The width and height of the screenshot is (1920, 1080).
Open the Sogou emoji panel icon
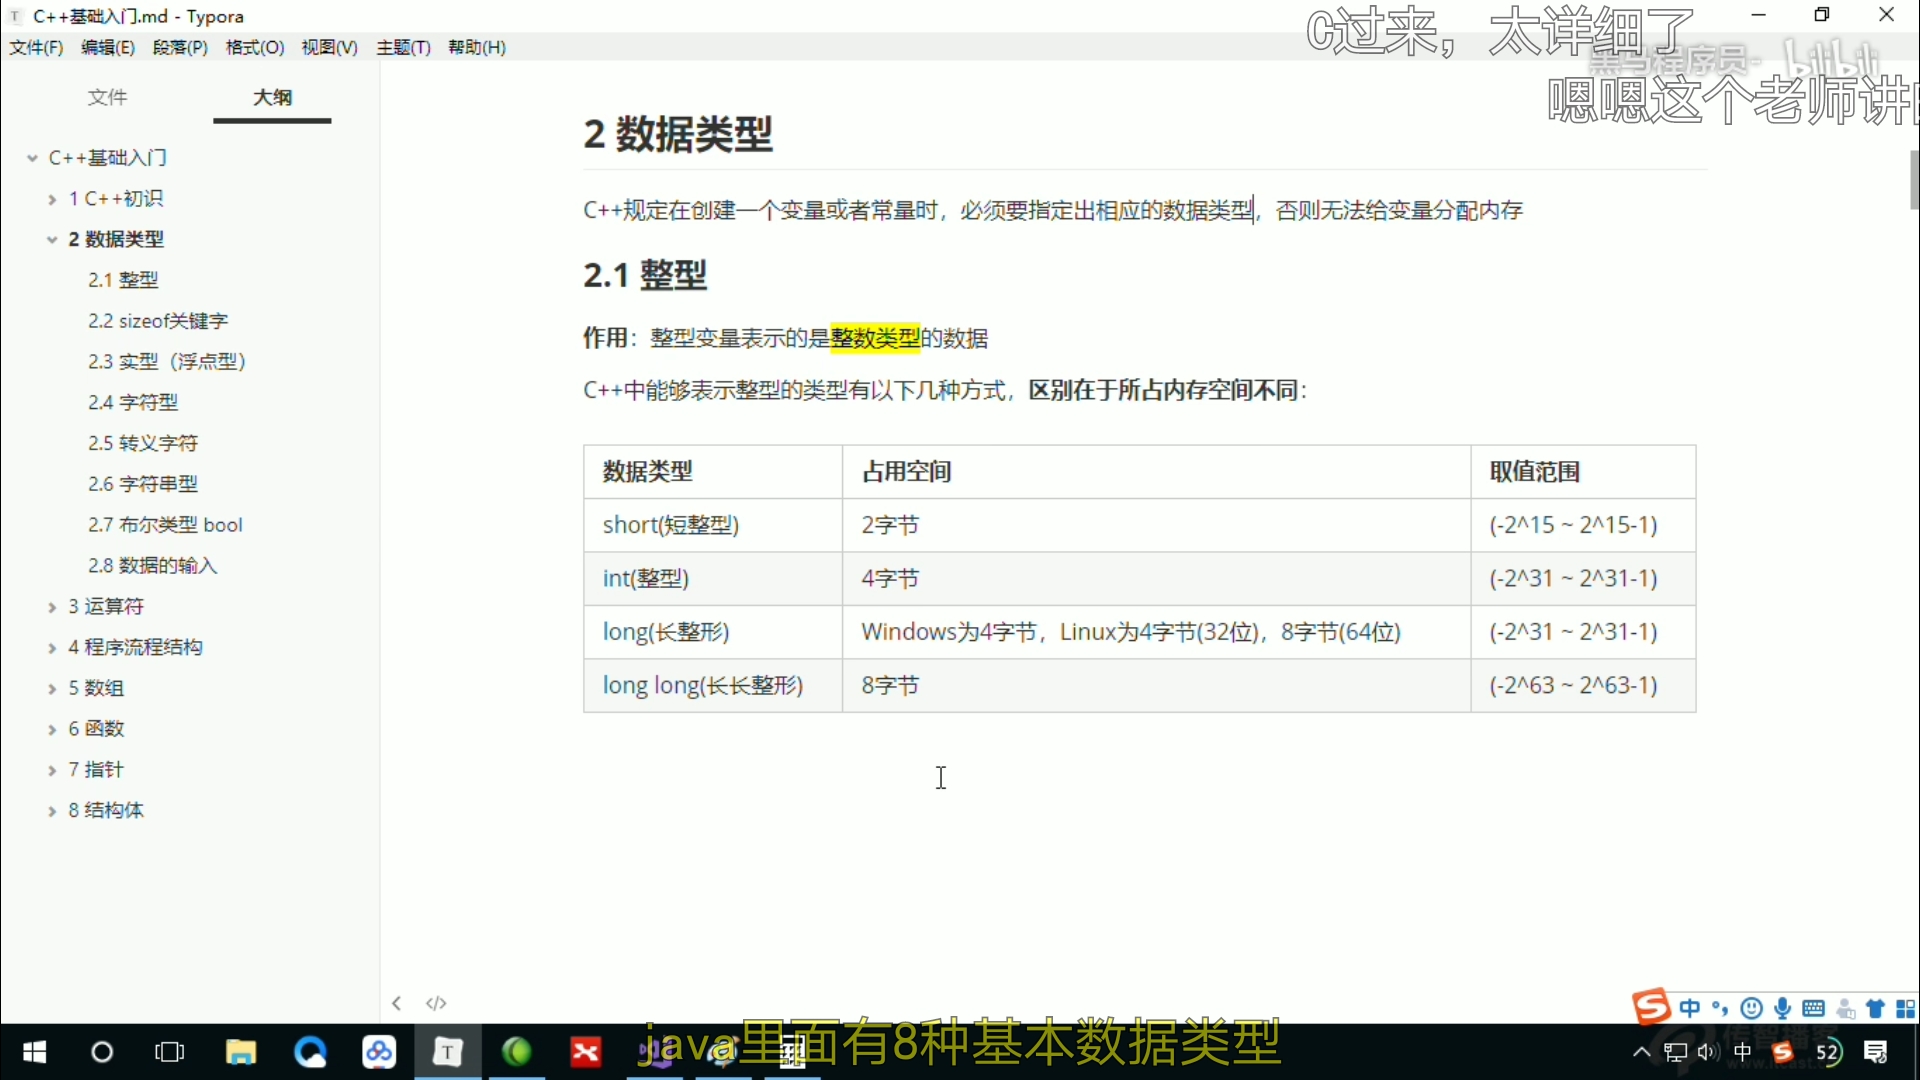coord(1752,1008)
